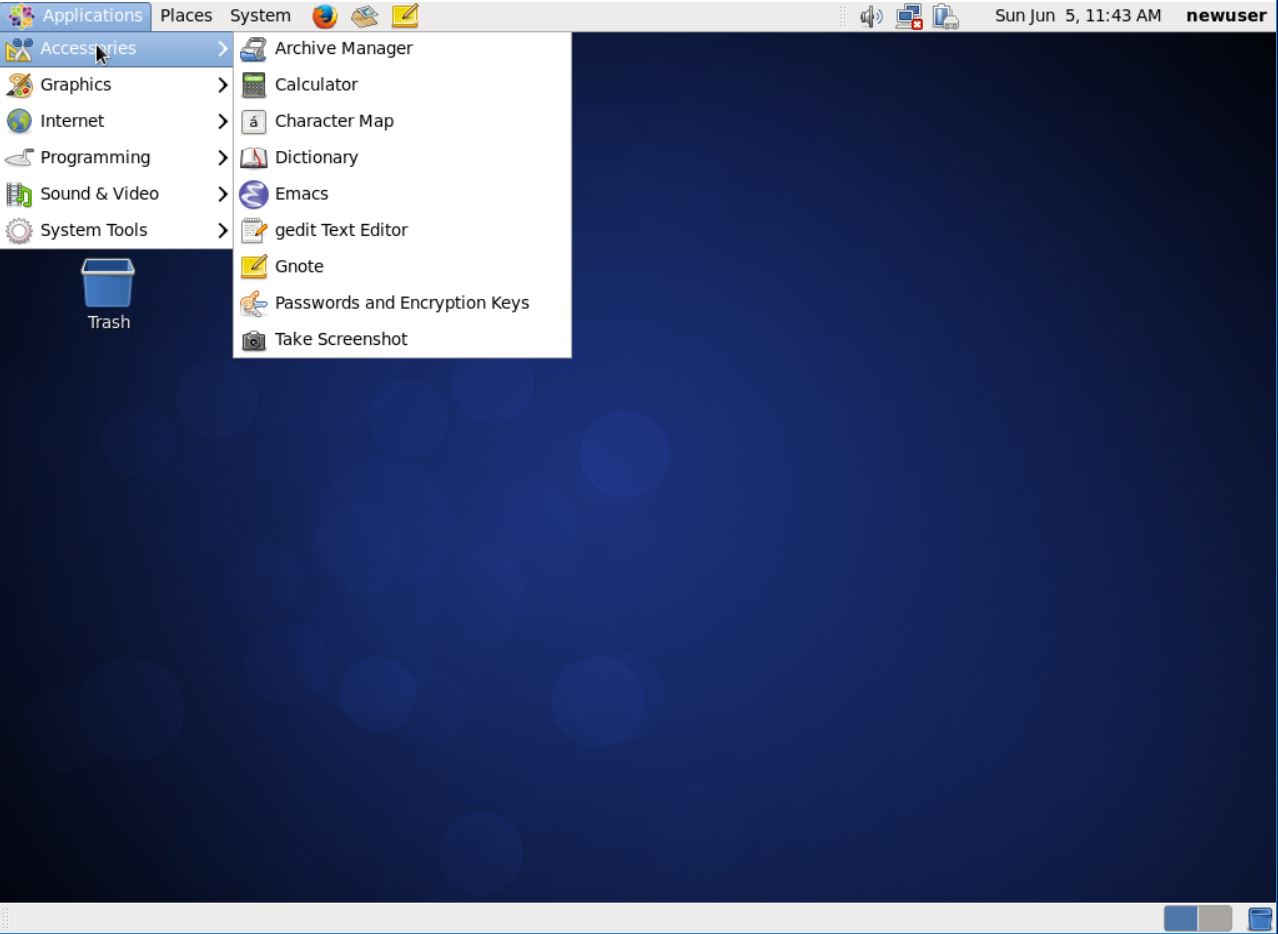Click the Programming category icon
The width and height of the screenshot is (1278, 934).
(19, 158)
